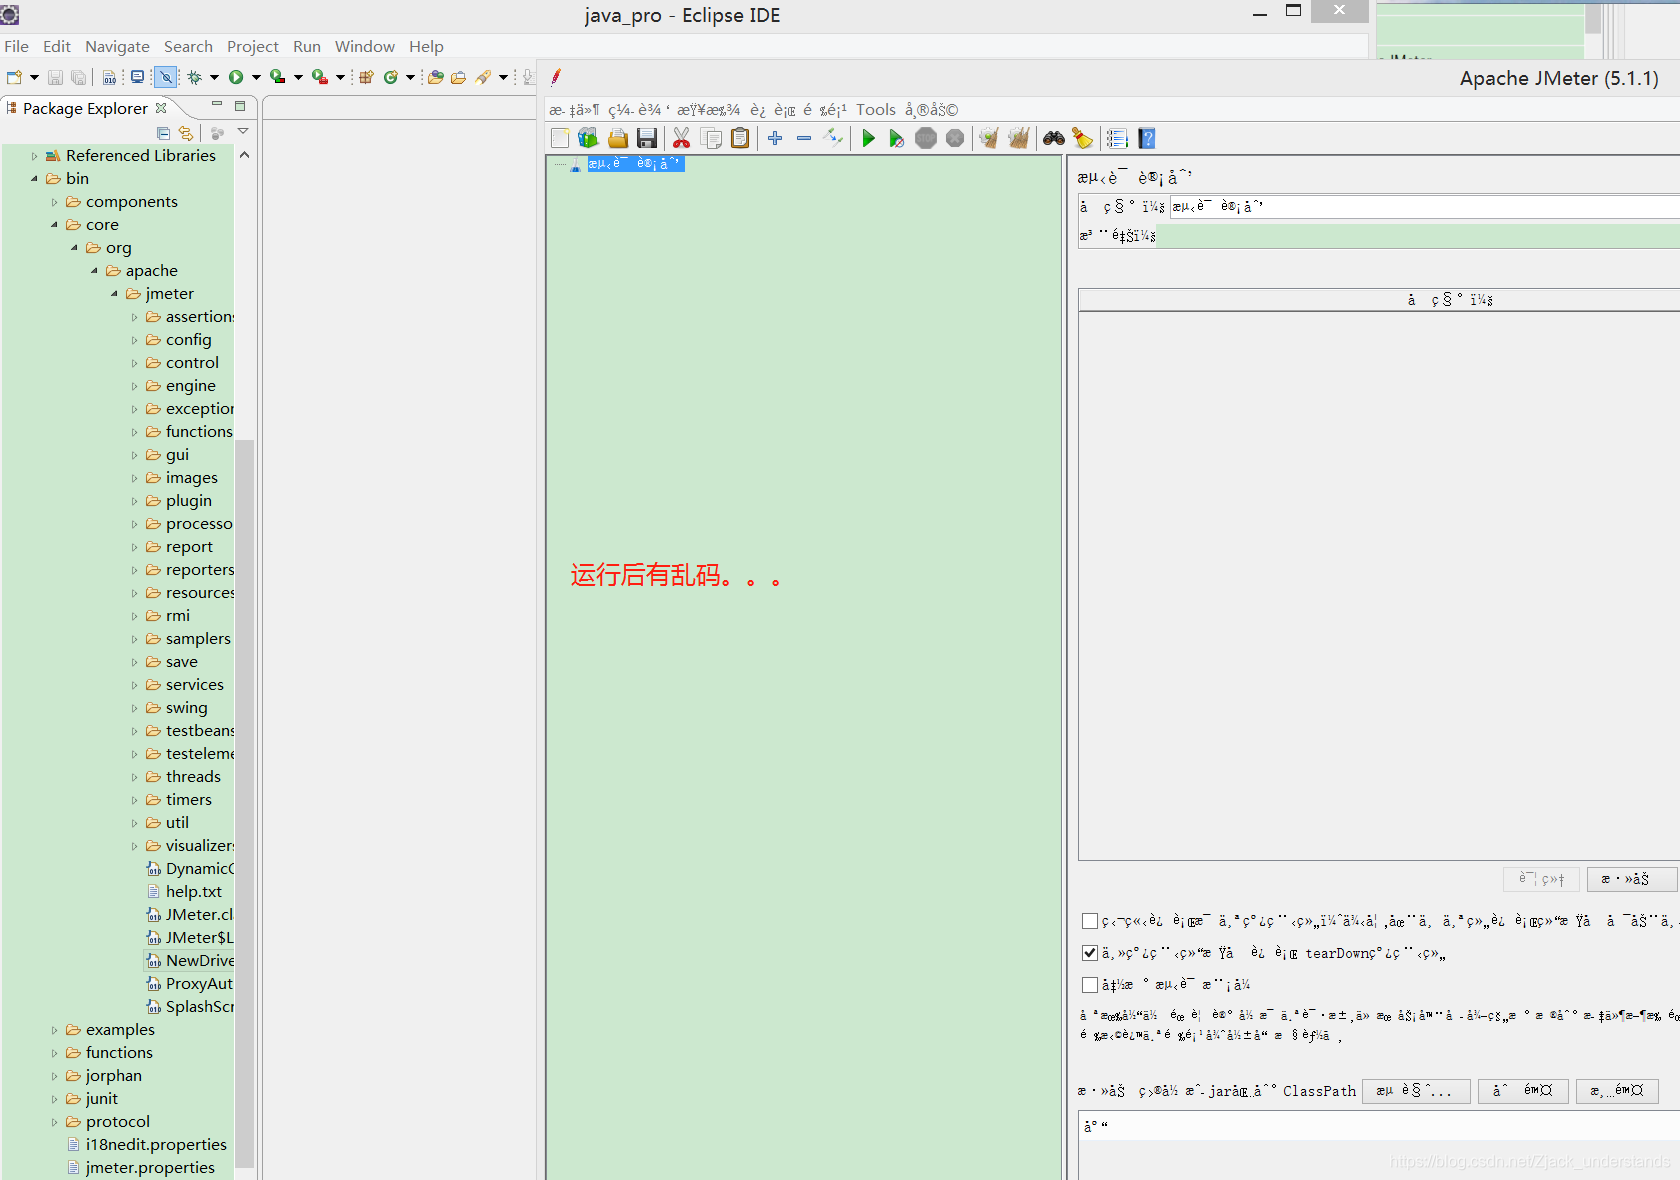Click the JMeter Function Helper list icon
The height and width of the screenshot is (1180, 1680).
(1117, 138)
